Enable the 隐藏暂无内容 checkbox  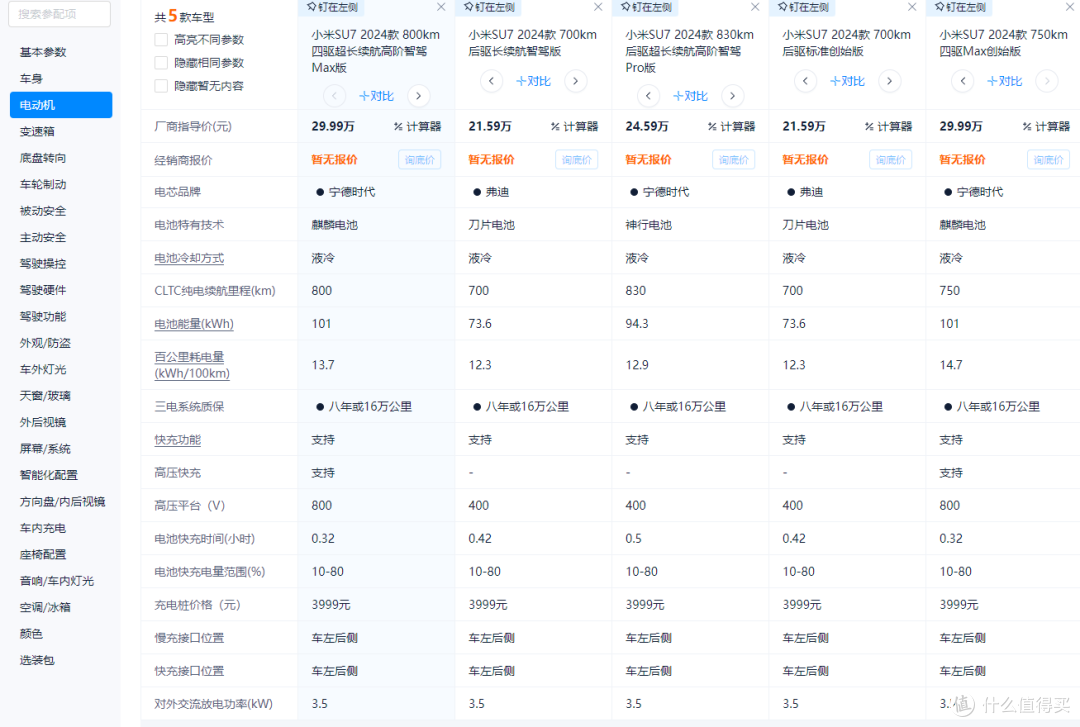click(161, 85)
